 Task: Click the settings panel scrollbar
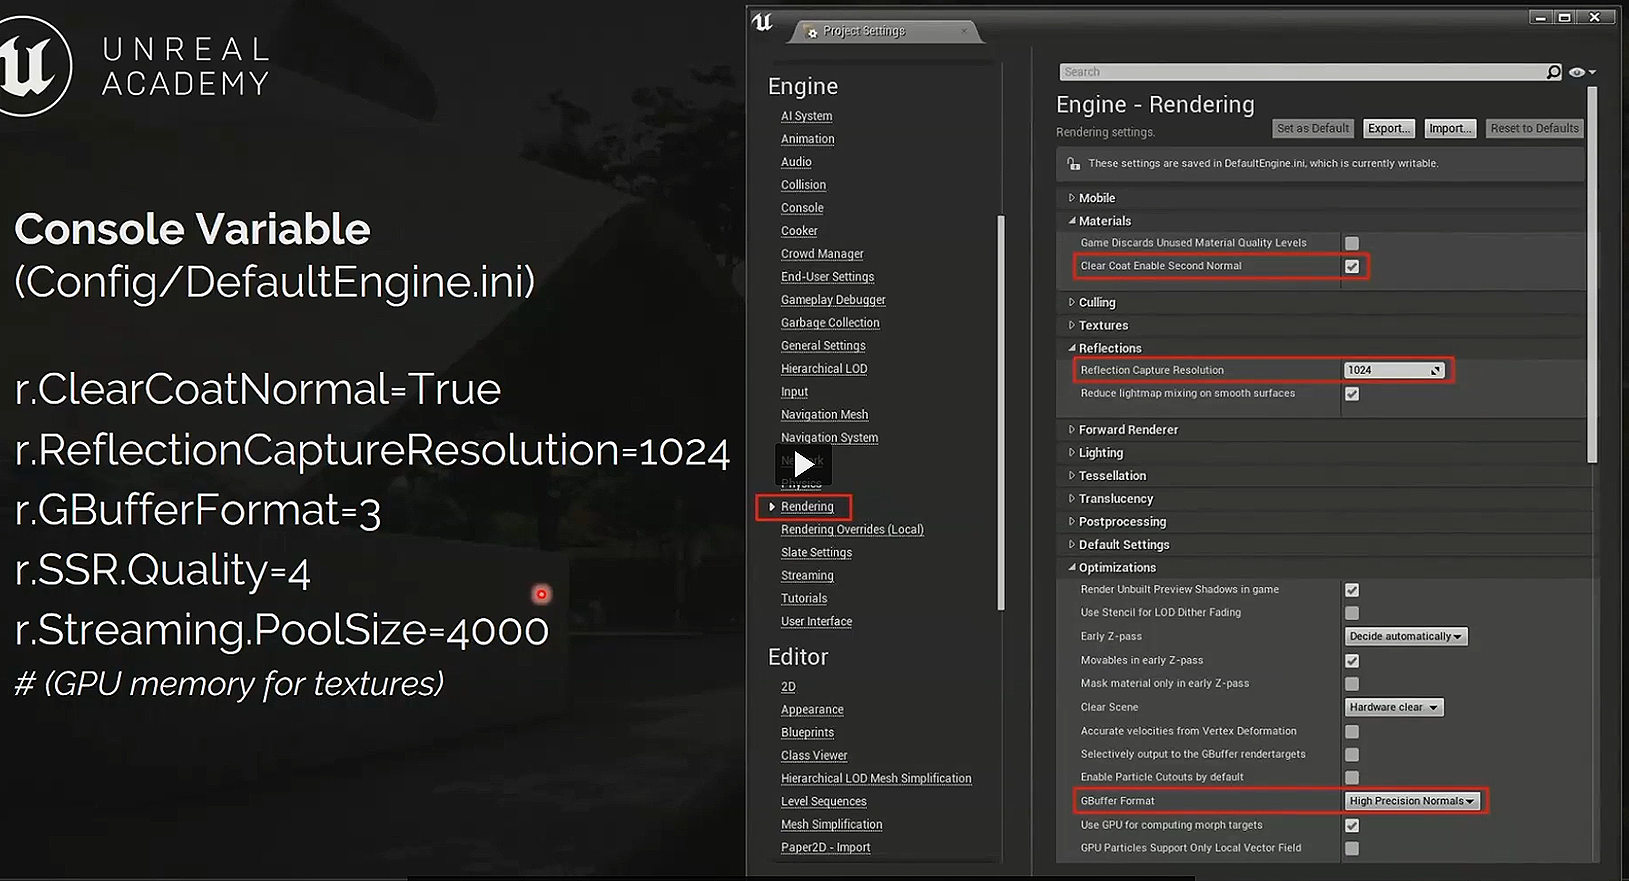coord(1592,275)
